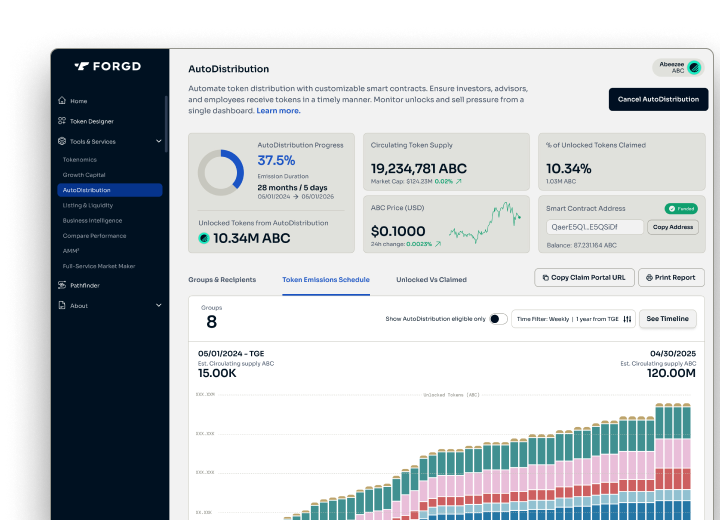Viewport: 720px width, 520px height.
Task: Select Tokenomics in the sidebar
Action: pos(80,159)
